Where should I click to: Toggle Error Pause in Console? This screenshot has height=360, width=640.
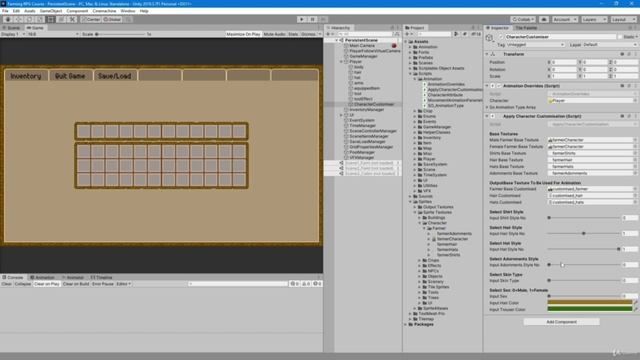click(x=102, y=284)
